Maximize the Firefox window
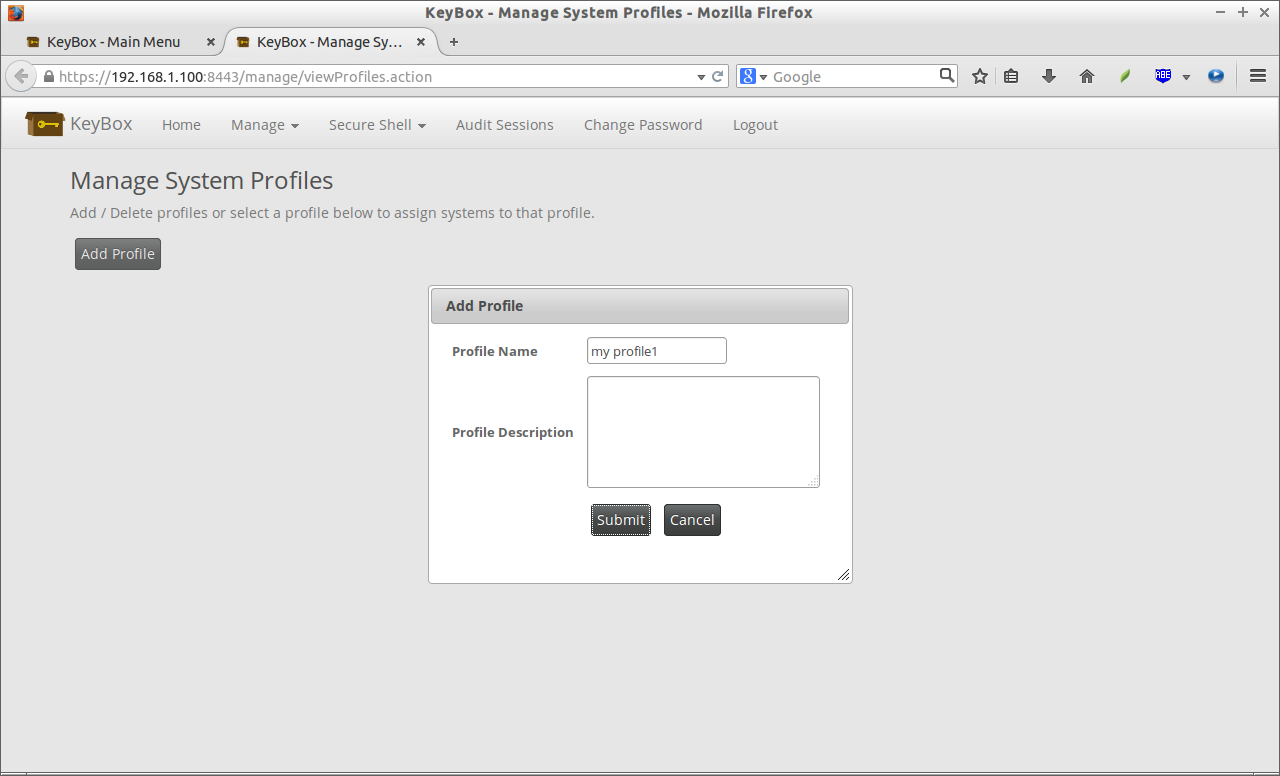1280x776 pixels. point(1243,12)
